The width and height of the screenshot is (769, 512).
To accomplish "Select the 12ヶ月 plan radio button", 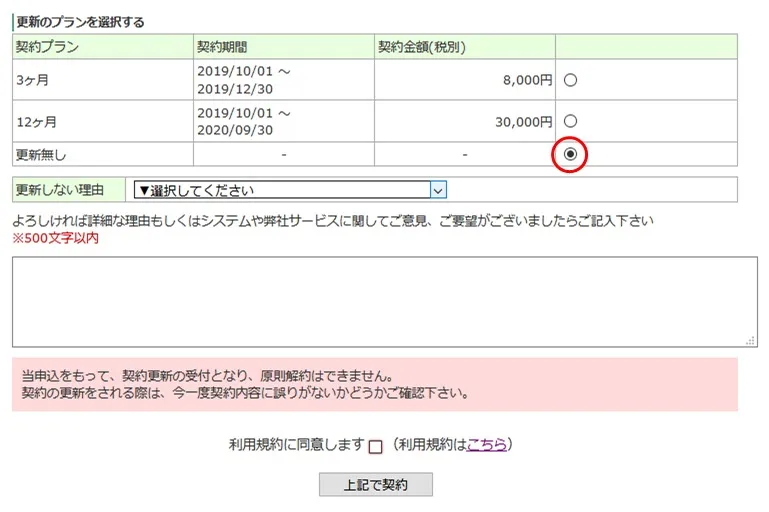I will tap(570, 121).
